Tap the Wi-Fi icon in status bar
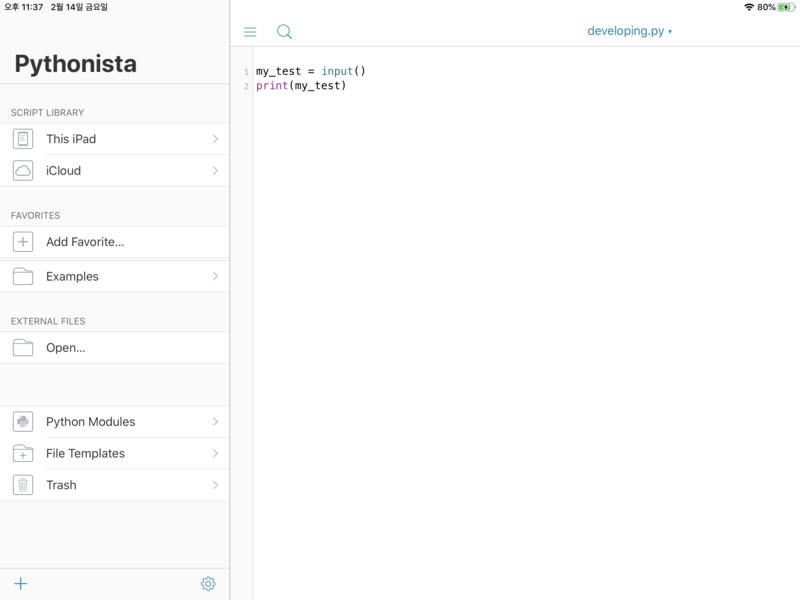Viewport: 800px width, 600px height. 749,7
